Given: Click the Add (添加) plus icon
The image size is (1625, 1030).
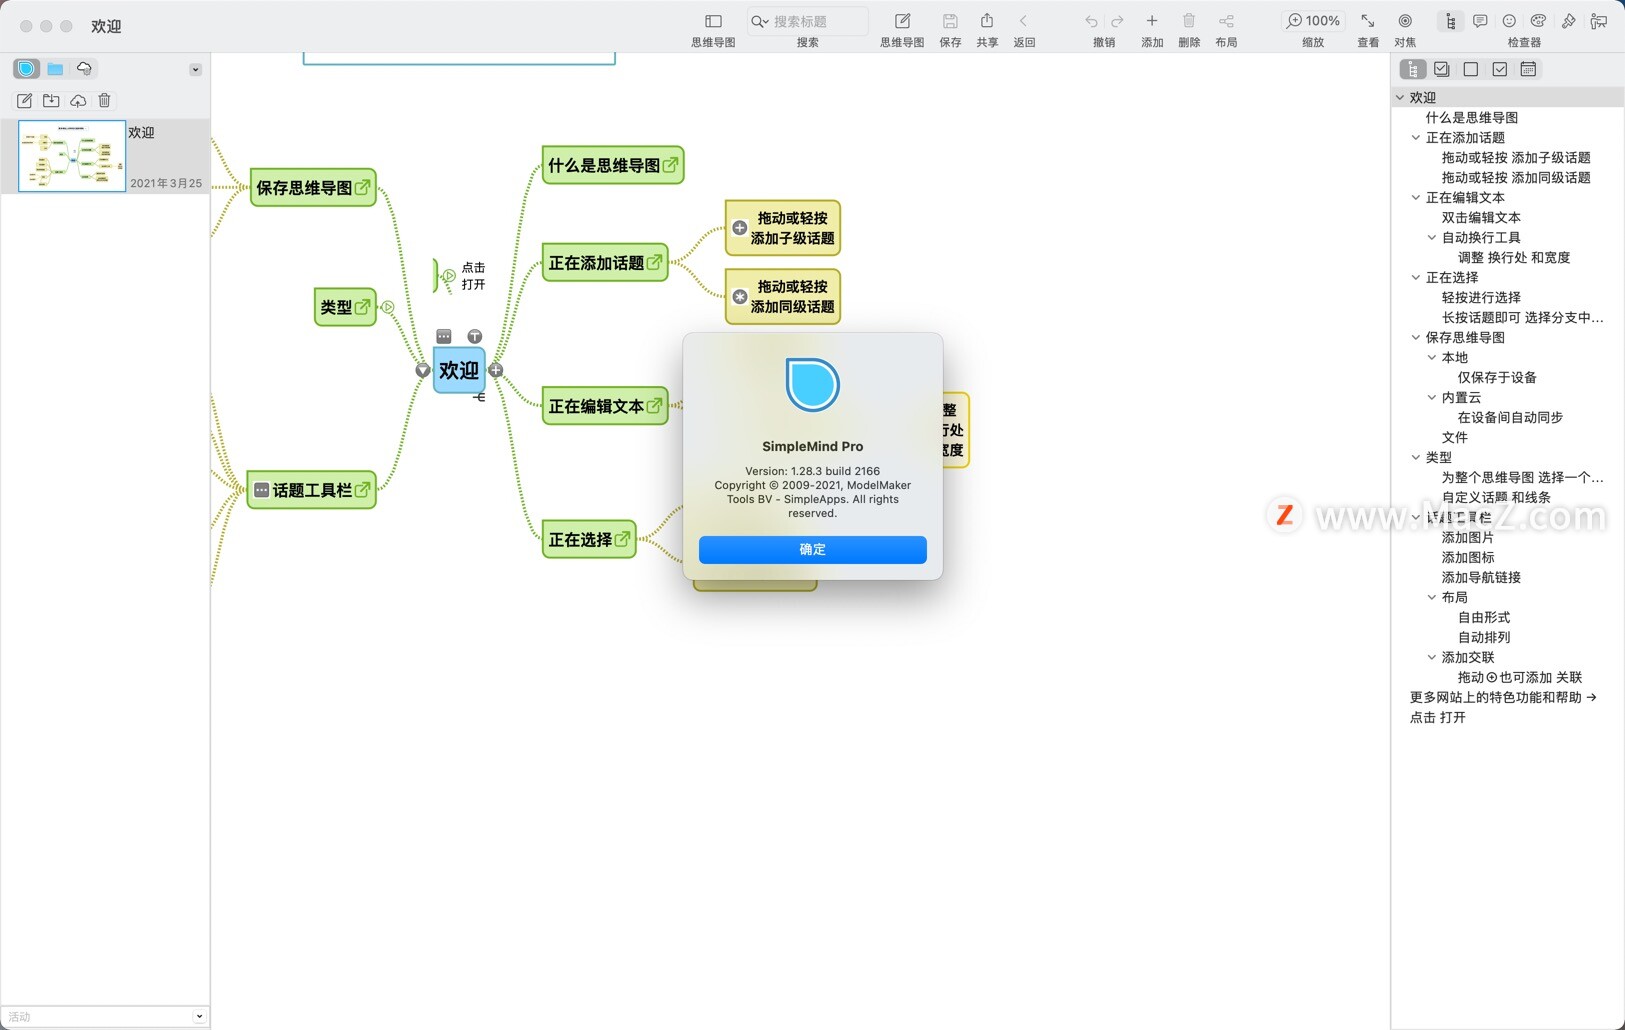Looking at the screenshot, I should (1152, 21).
